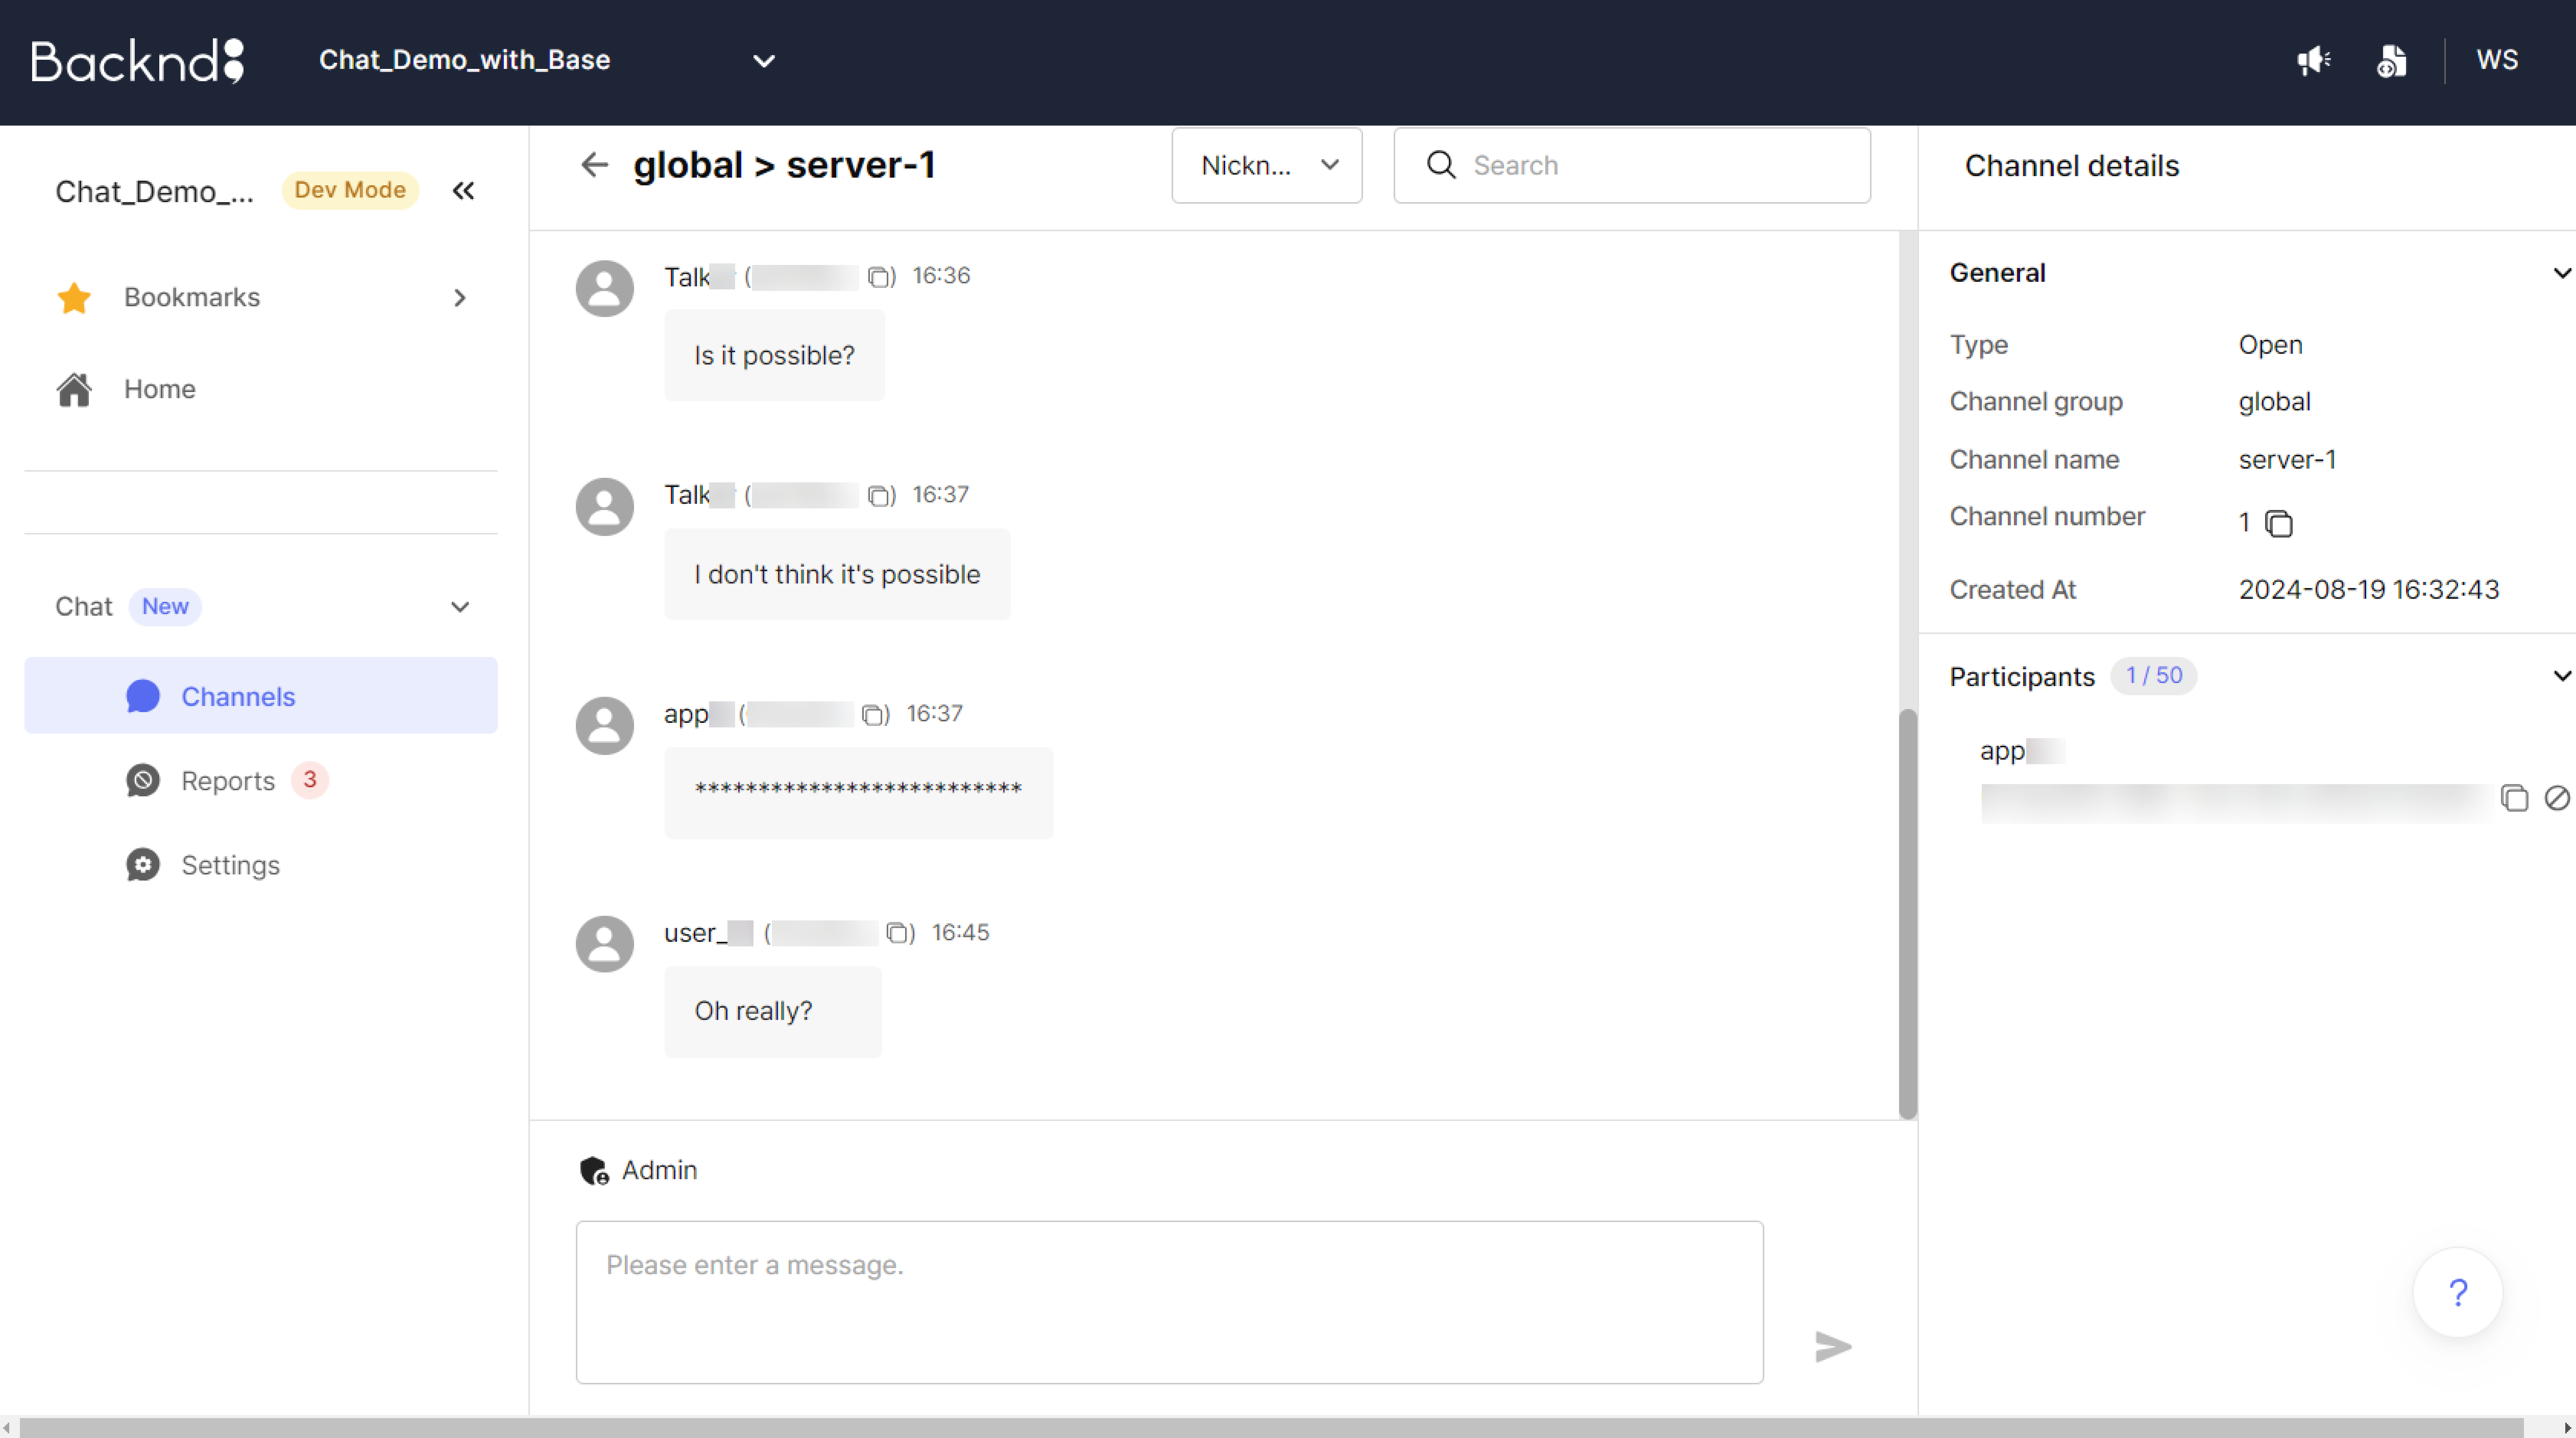Open the Chat_Demo_with_Base project dropdown
The image size is (2576, 1438).
pyautogui.click(x=547, y=60)
